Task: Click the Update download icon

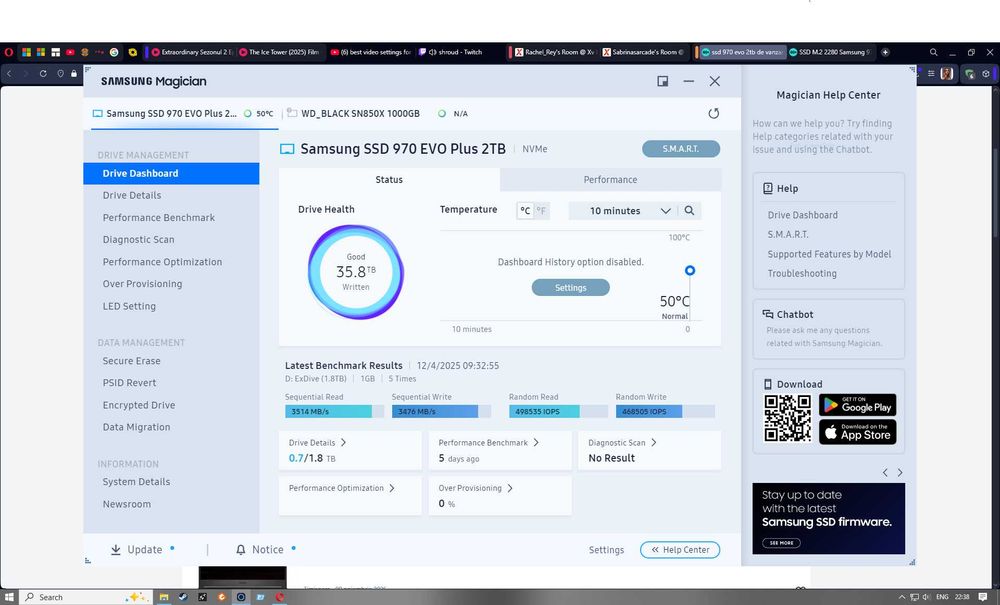Action: click(x=115, y=550)
